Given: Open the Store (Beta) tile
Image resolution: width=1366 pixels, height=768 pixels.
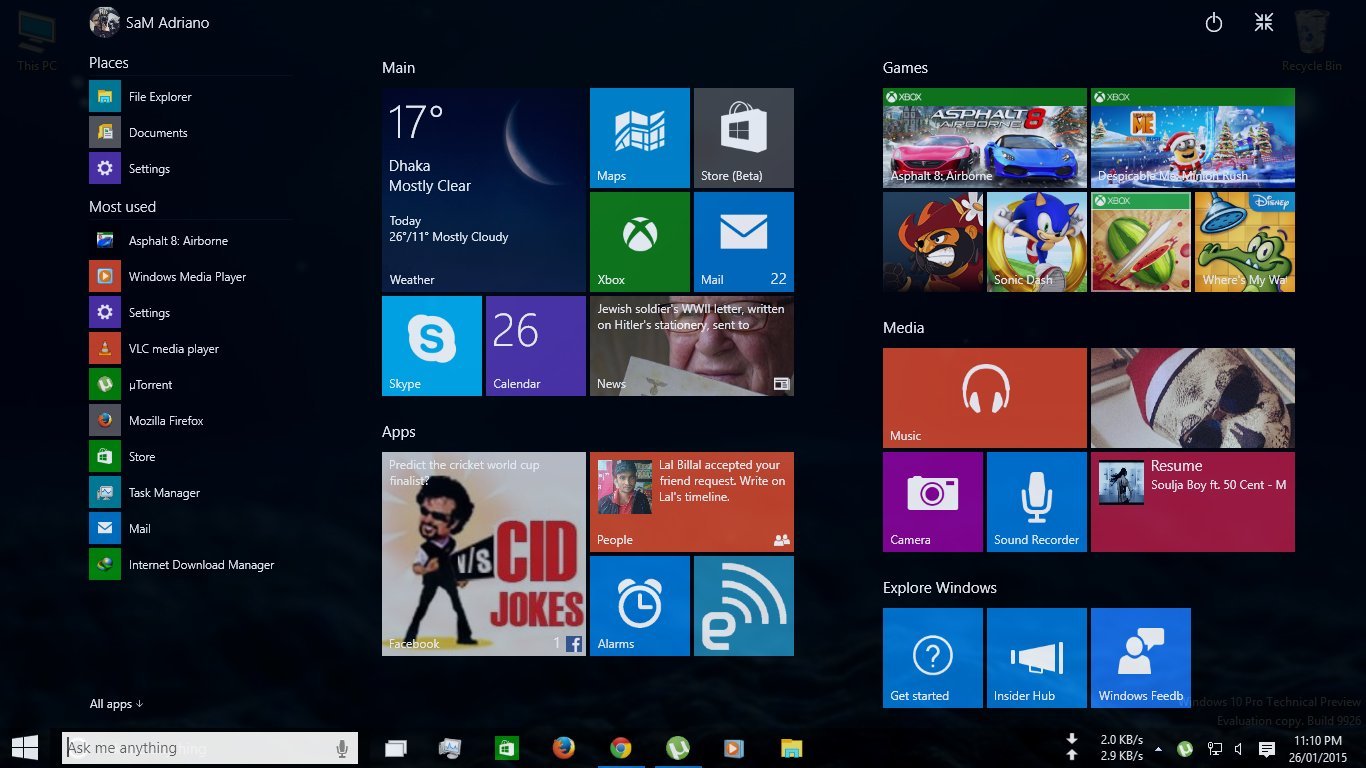Looking at the screenshot, I should coord(744,138).
